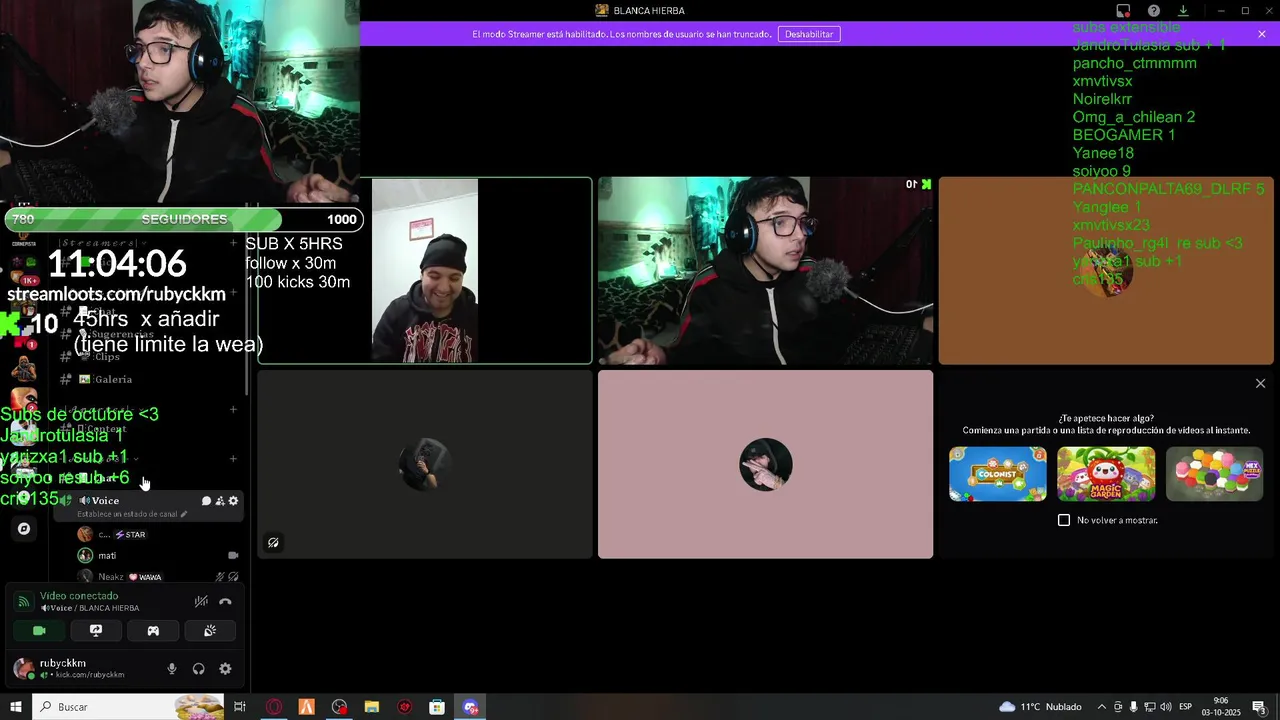Select the voice user with the STAR tag
The image size is (1280, 720).
[x=160, y=534]
